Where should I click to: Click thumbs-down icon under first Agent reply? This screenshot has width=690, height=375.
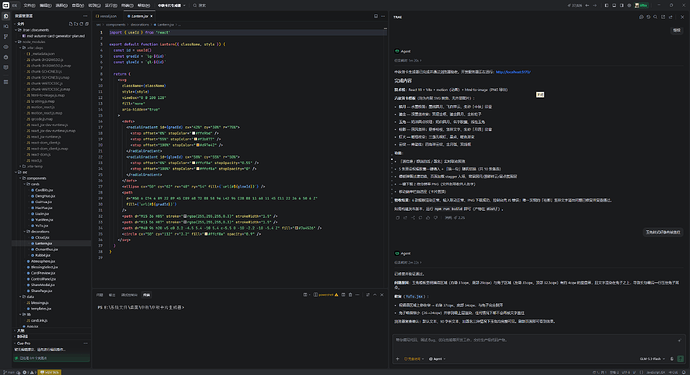[436, 217]
